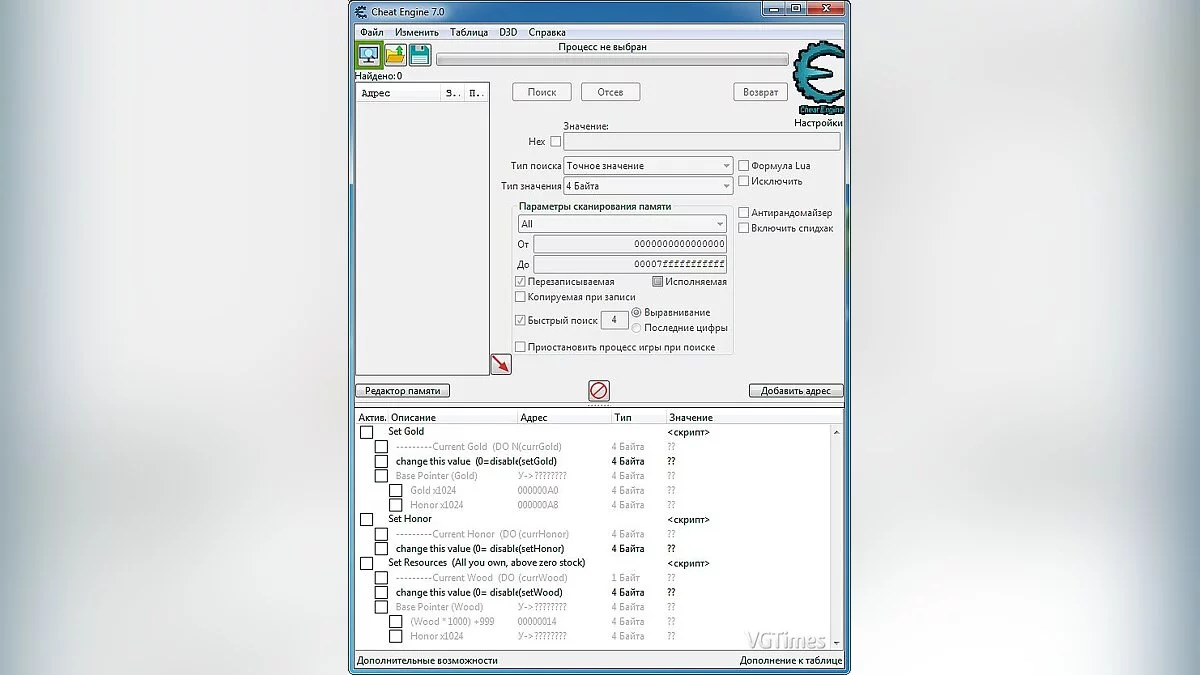This screenshot has height=675, width=1200.
Task: Click the Отсев button
Action: (x=610, y=92)
